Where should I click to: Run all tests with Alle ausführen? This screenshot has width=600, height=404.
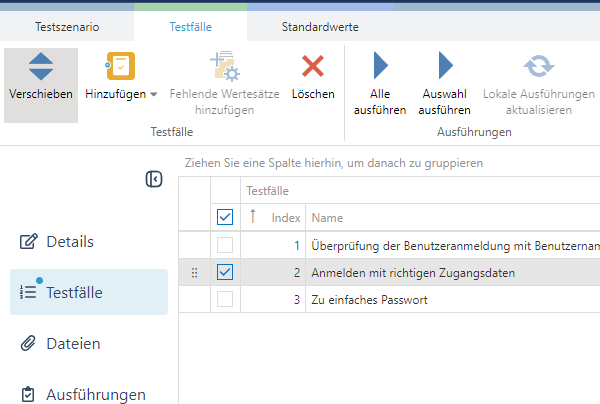[380, 67]
